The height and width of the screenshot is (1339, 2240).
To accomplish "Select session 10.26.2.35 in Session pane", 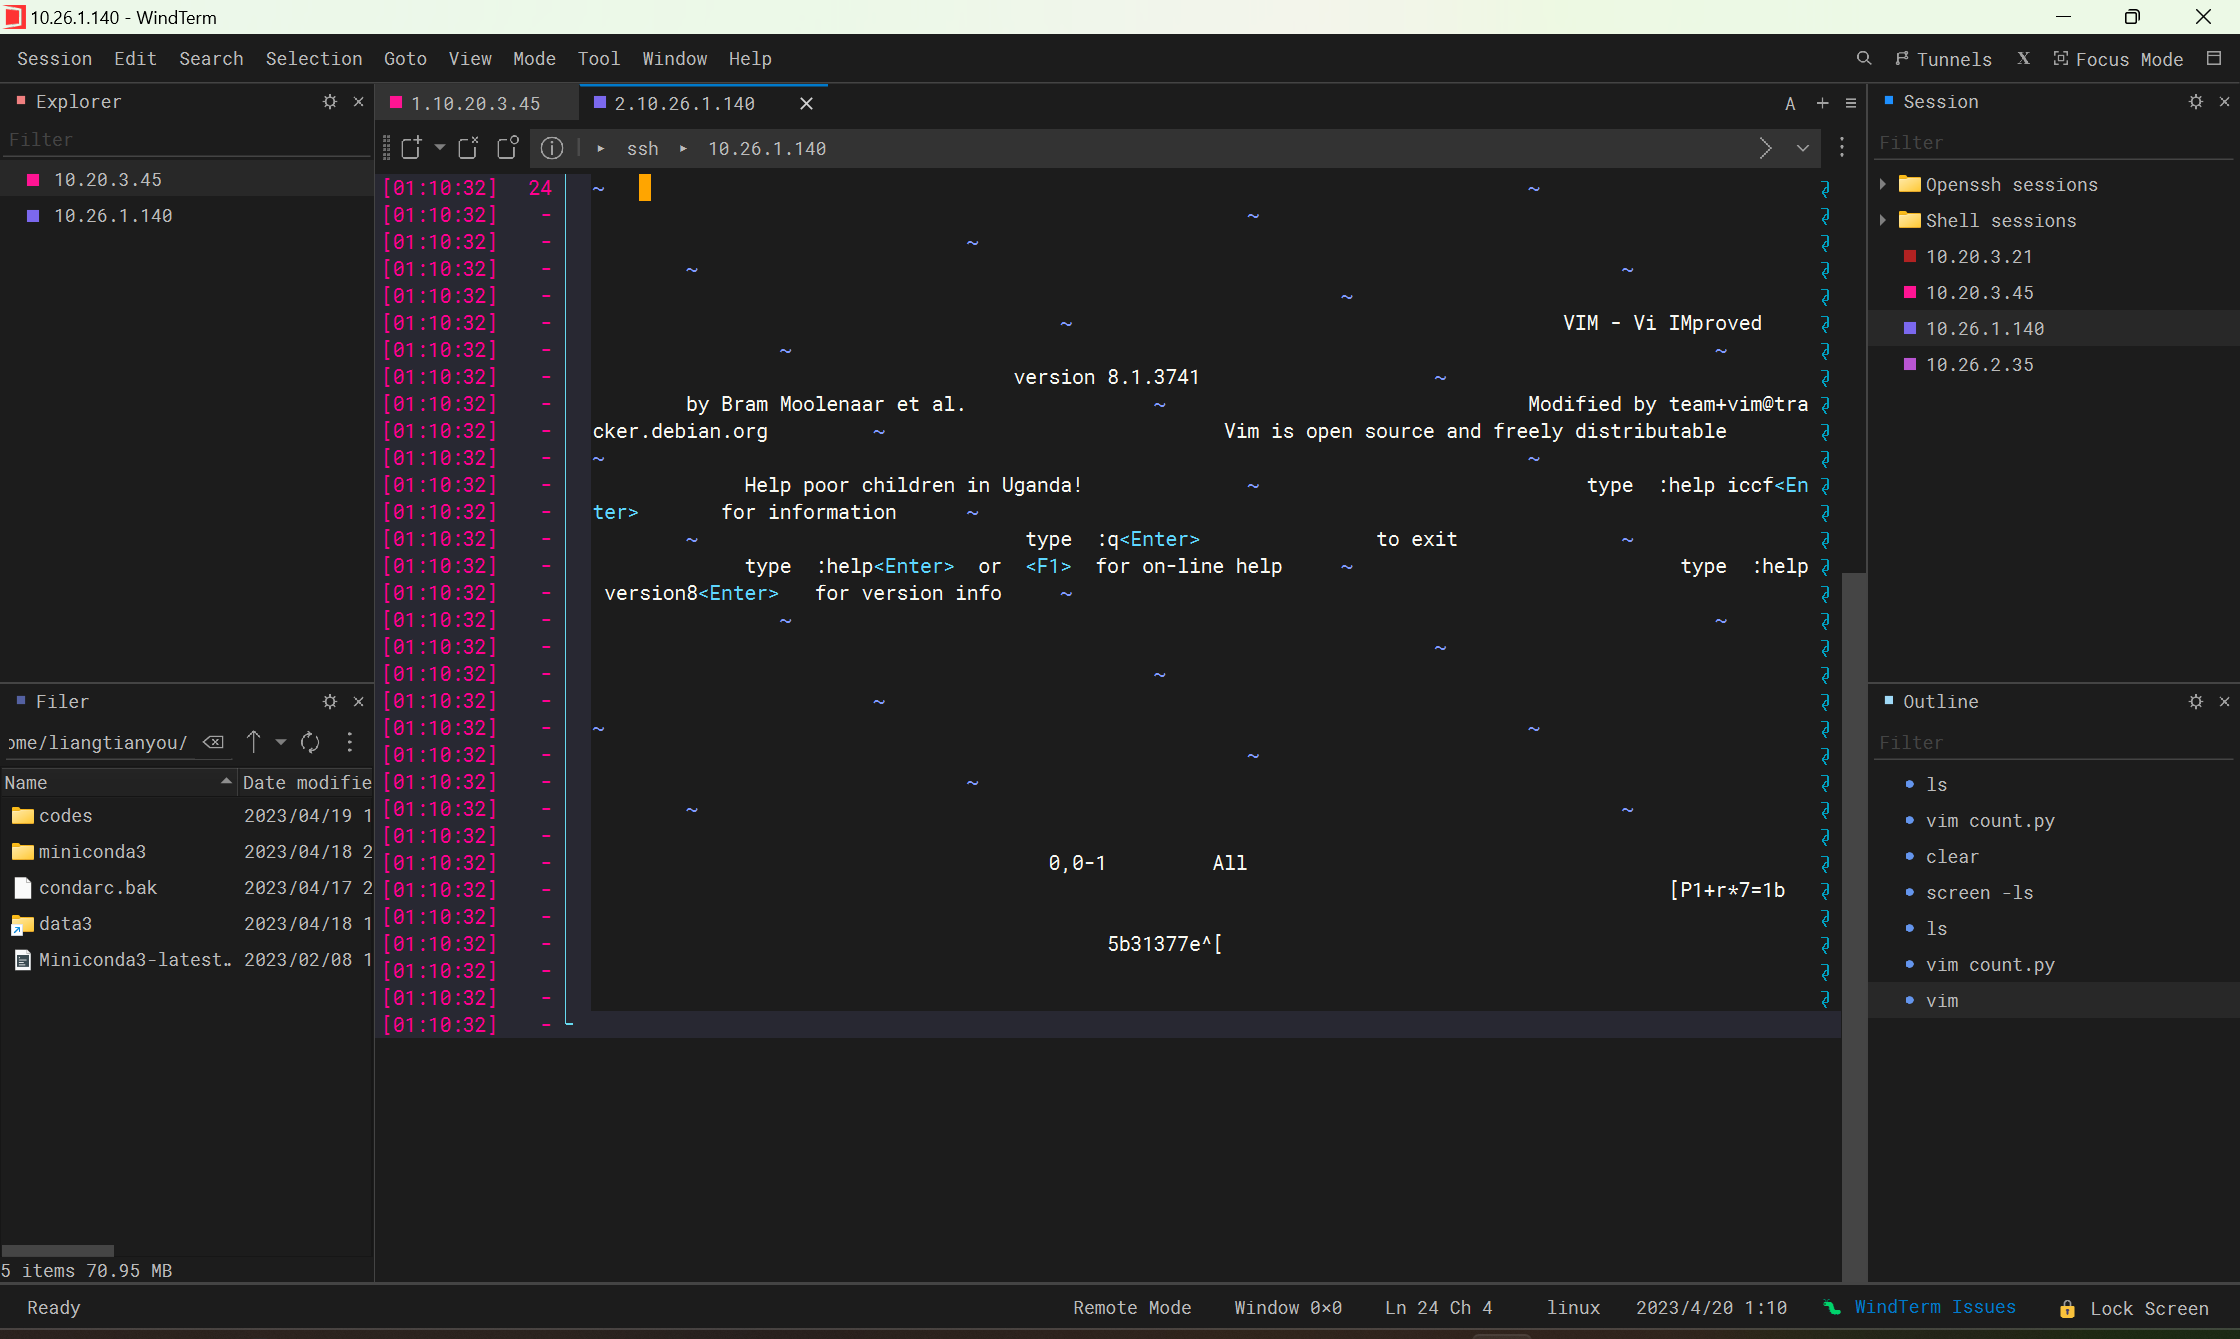I will [x=2053, y=365].
